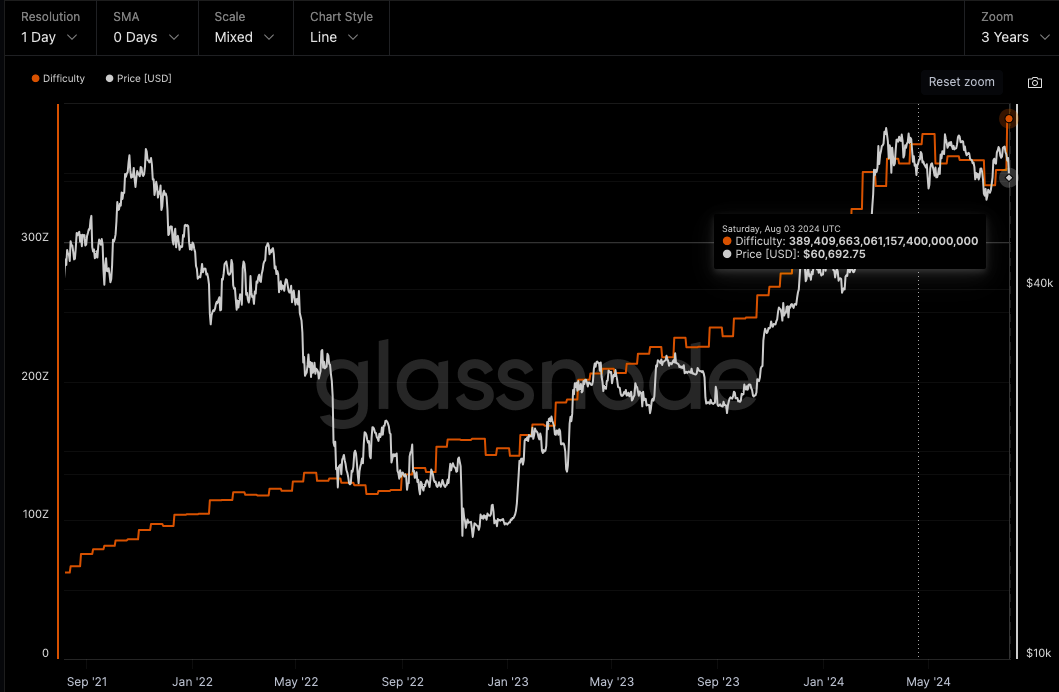Click the tooltip price $60,692.75

click(834, 254)
